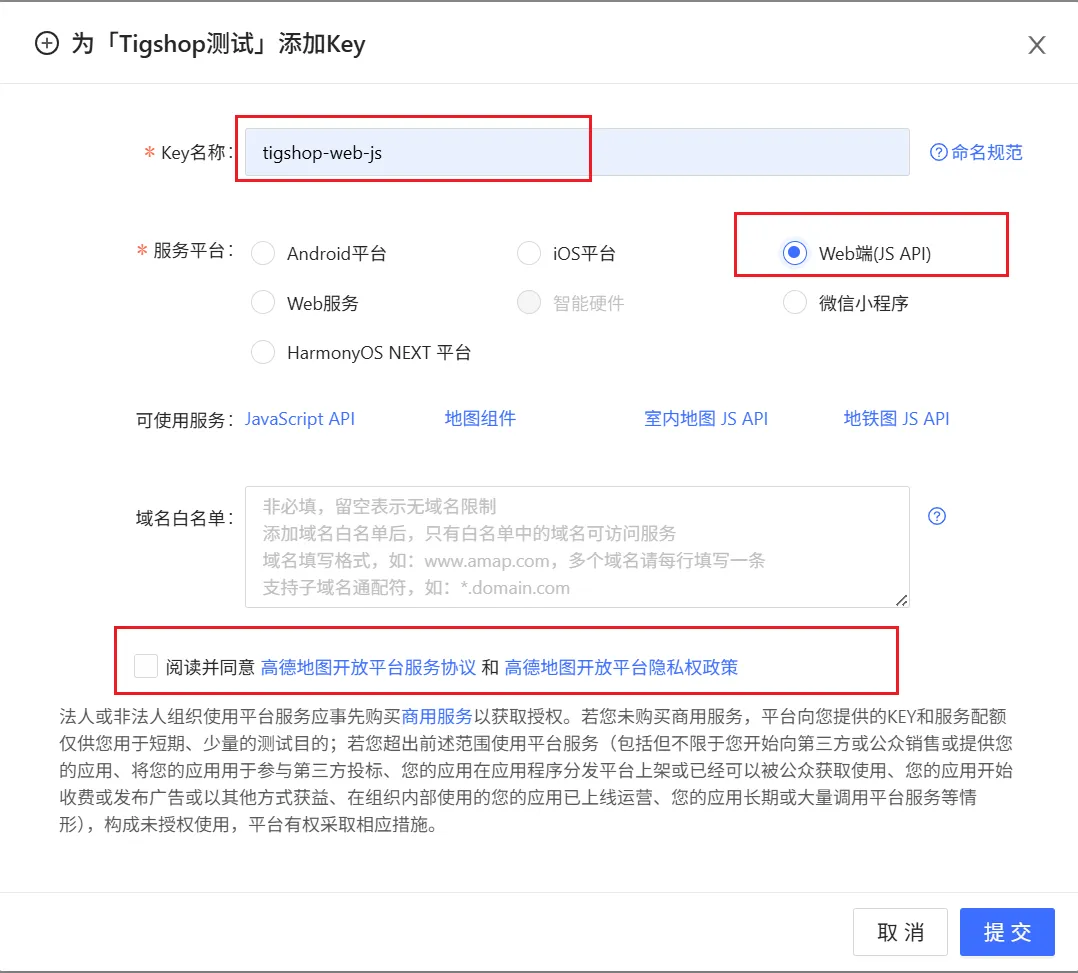Viewport: 1078px width, 973px height.
Task: Tick the 阅读并同意 agreement checkbox
Action: pyautogui.click(x=146, y=666)
